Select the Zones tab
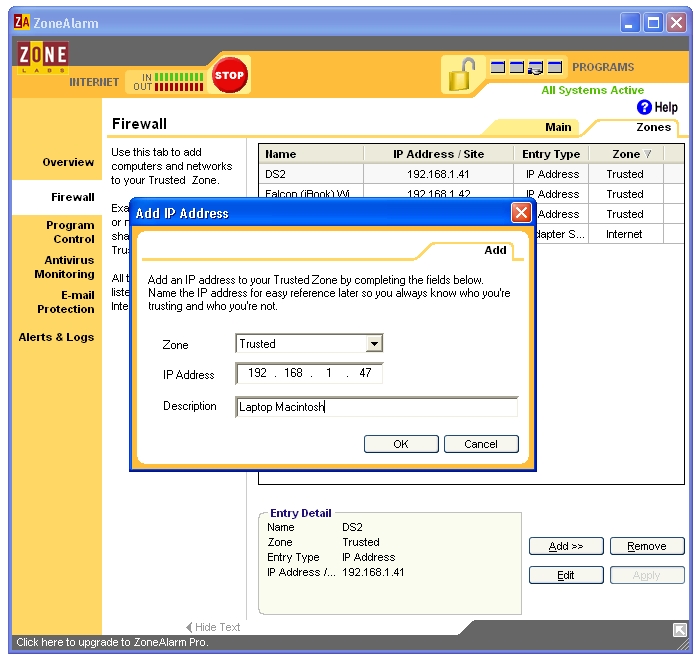 pos(653,127)
